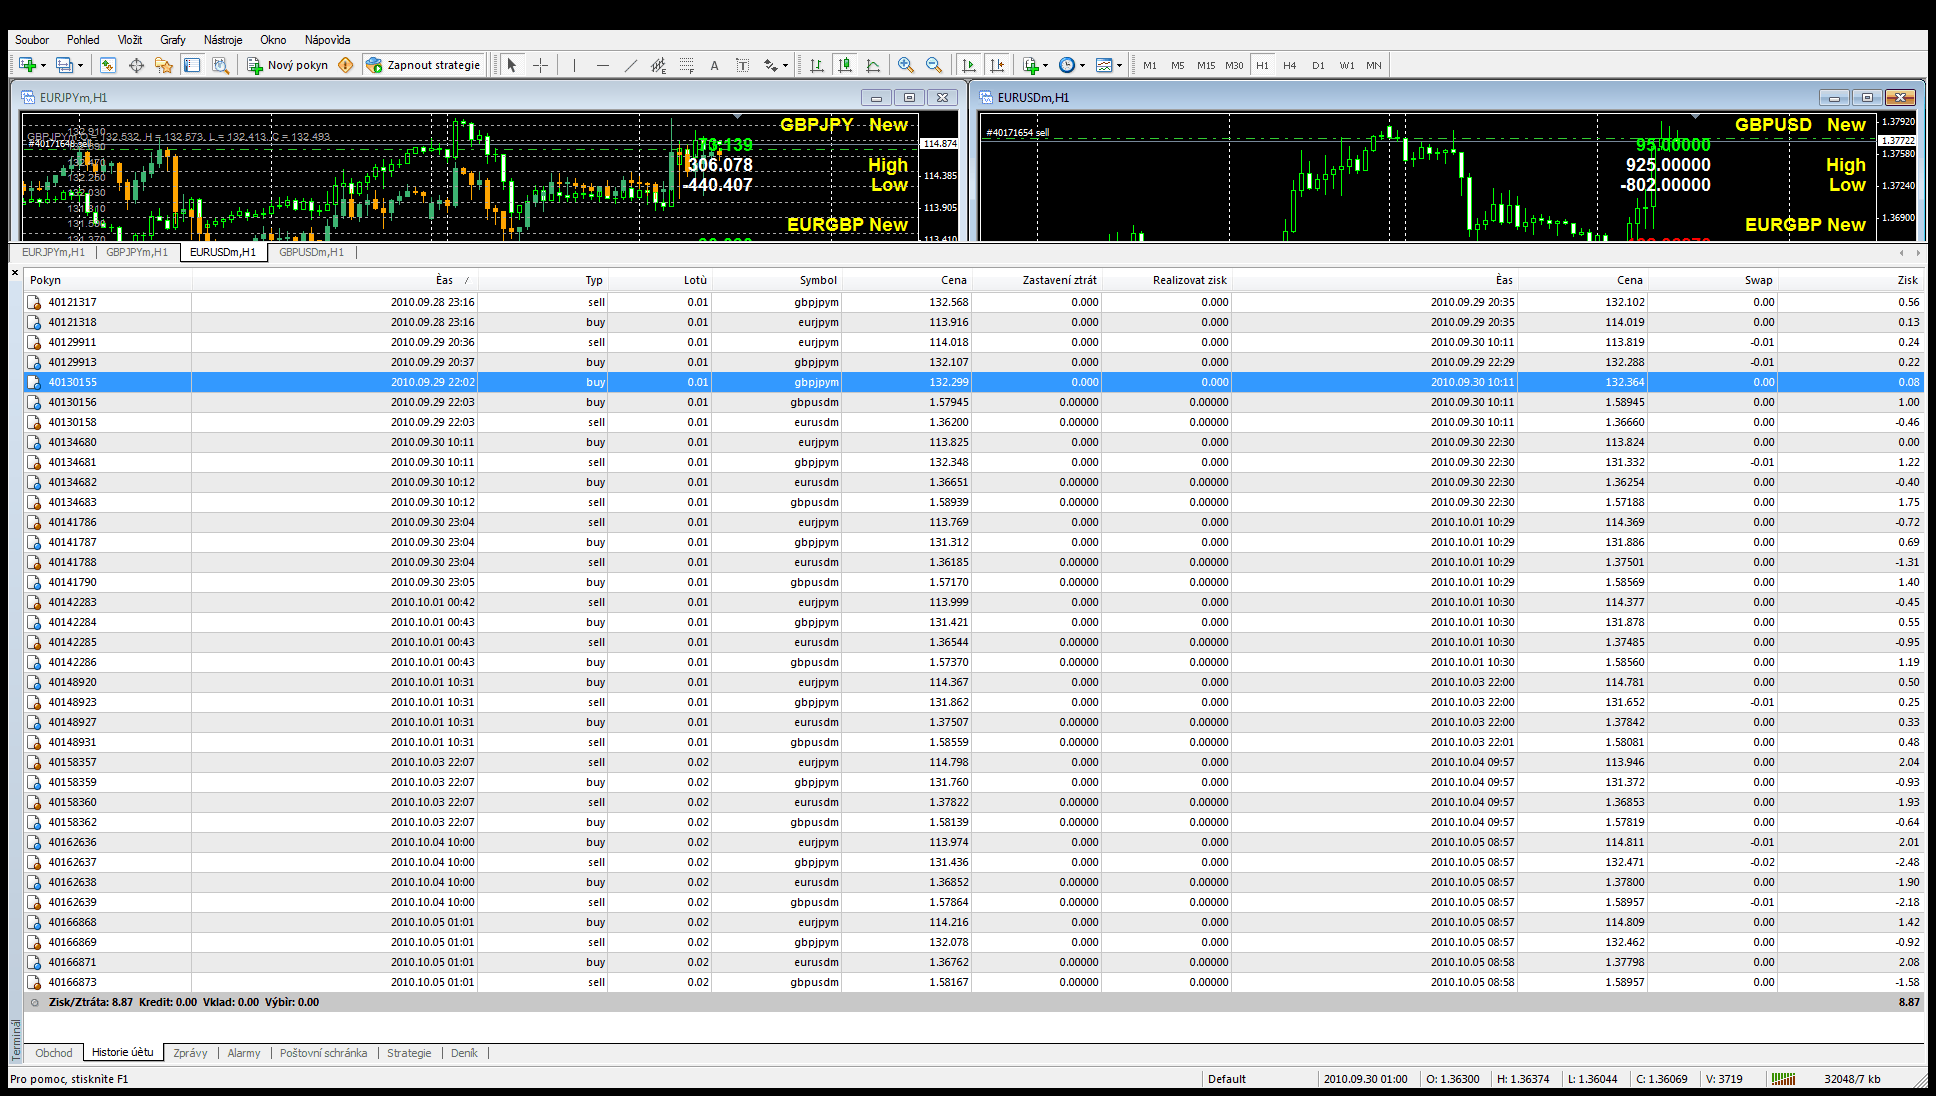Select order row 40141786
This screenshot has width=1936, height=1096.
click(x=973, y=522)
